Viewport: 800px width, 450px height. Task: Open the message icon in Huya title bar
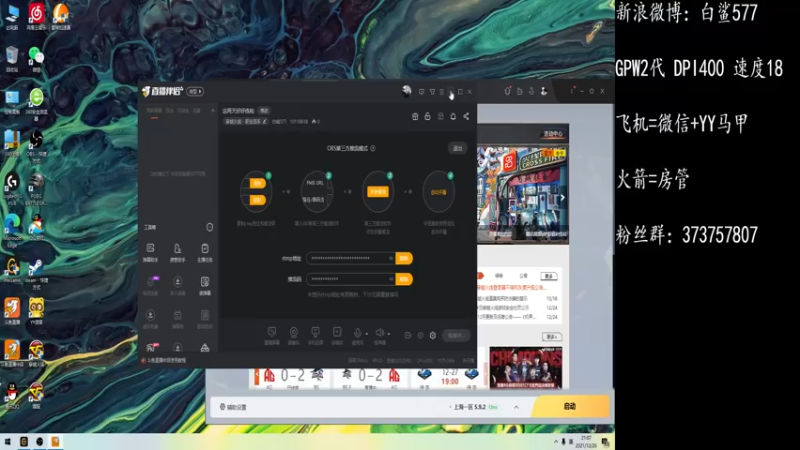pyautogui.click(x=421, y=92)
